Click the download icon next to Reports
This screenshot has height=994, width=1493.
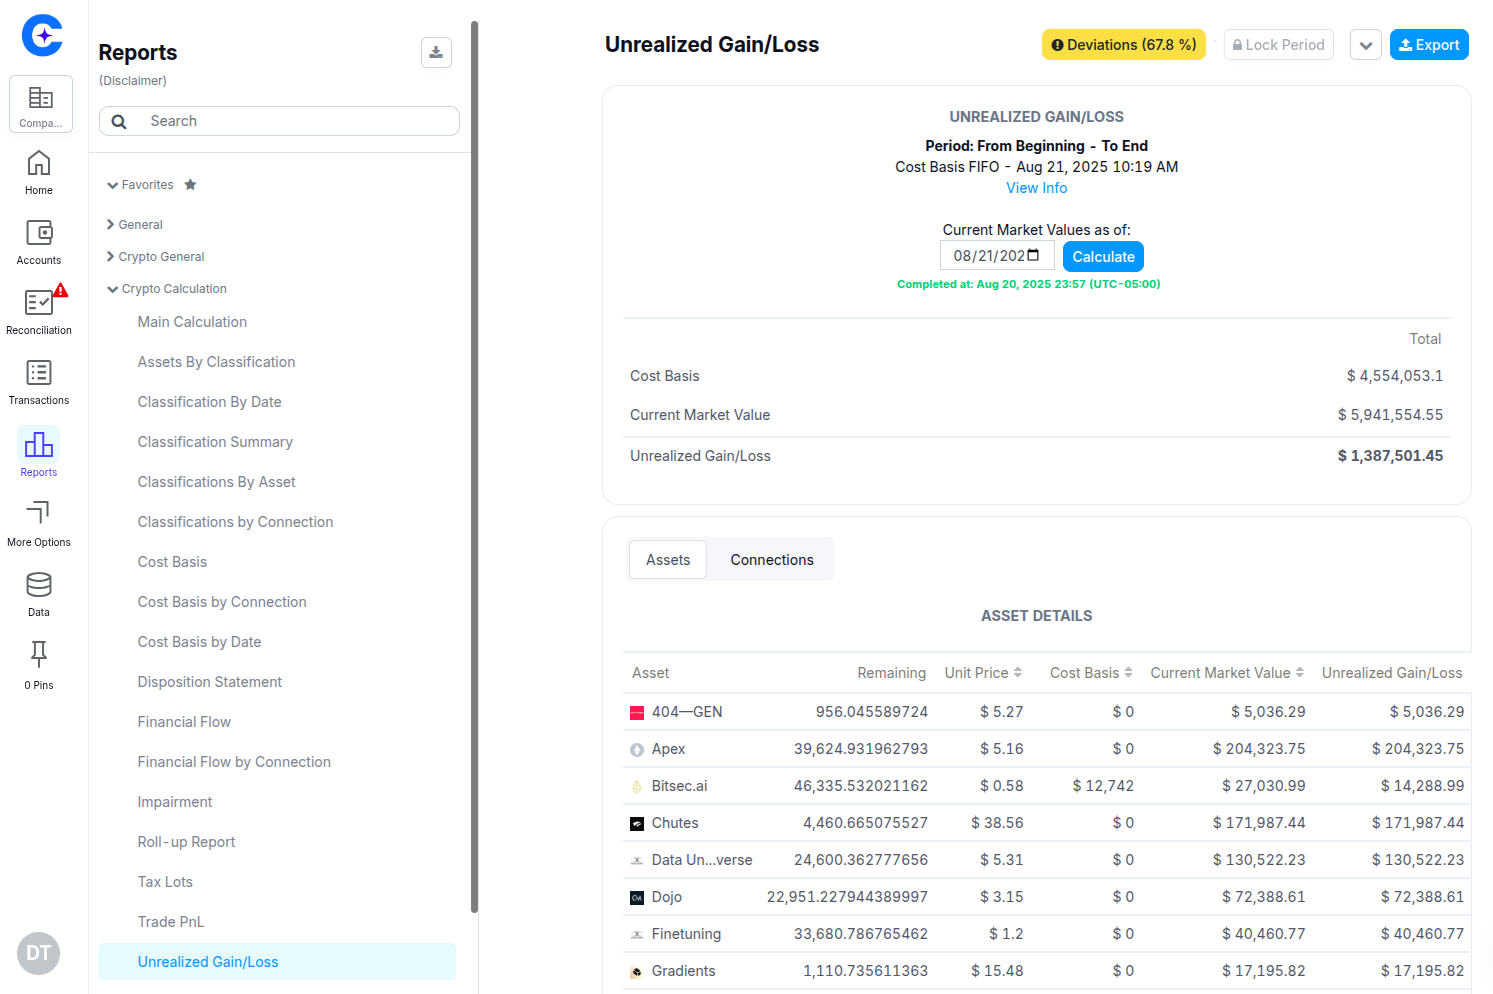pyautogui.click(x=436, y=52)
